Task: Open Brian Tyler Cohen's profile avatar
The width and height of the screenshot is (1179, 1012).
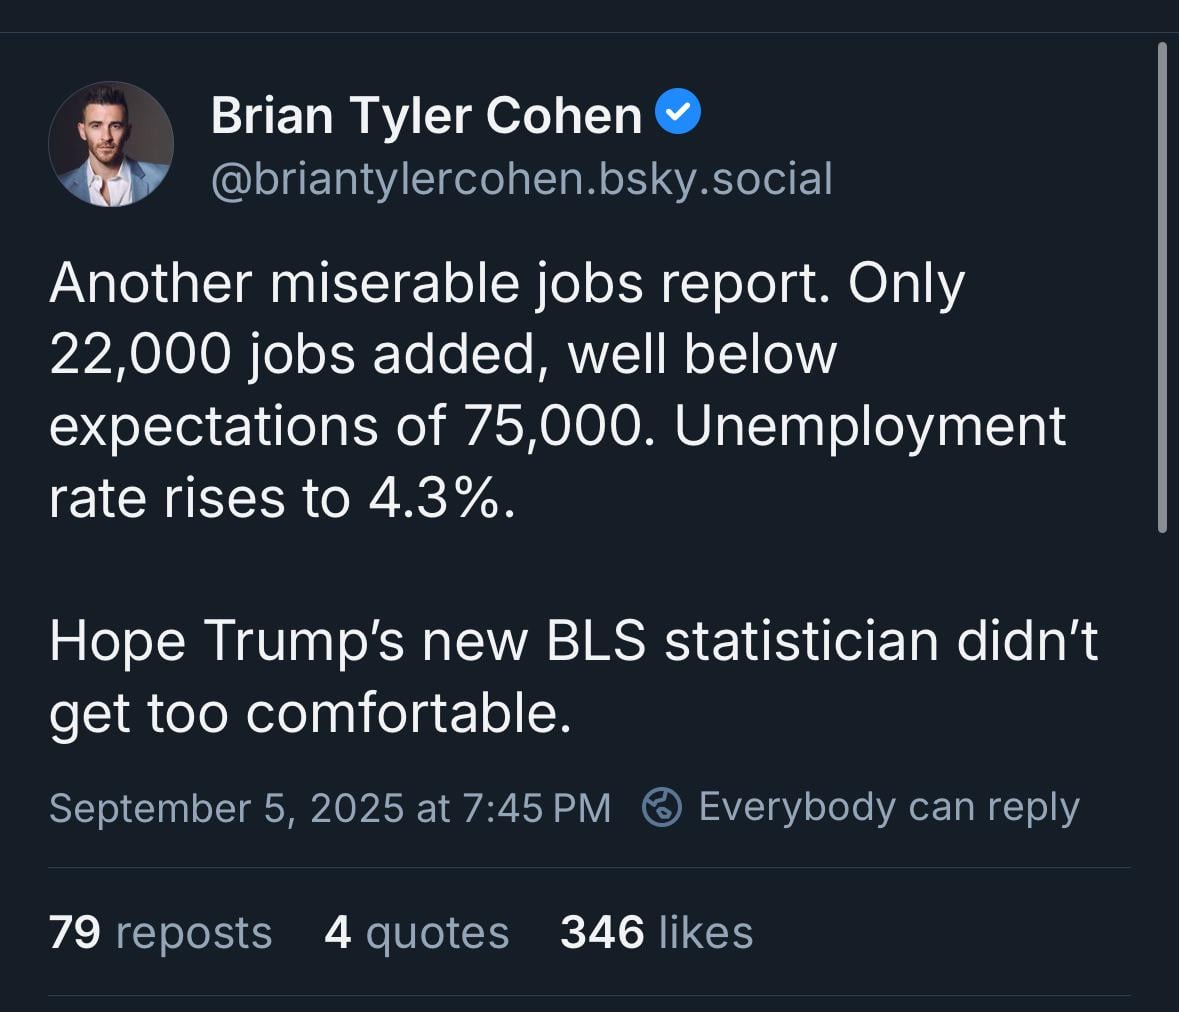Action: point(111,144)
